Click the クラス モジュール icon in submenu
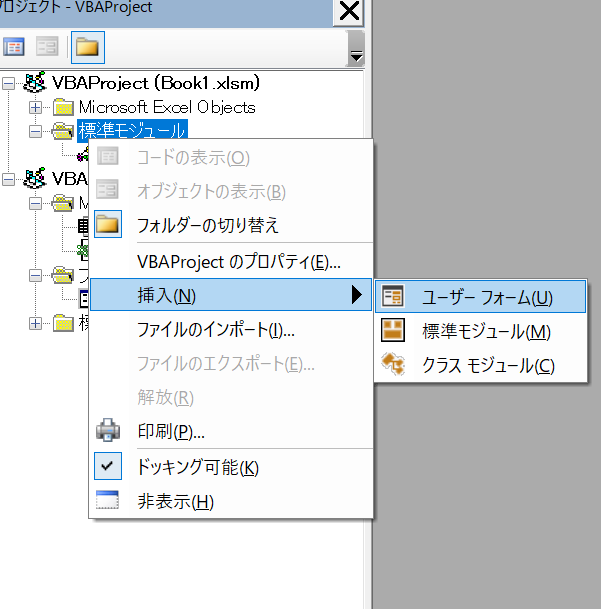 coord(393,365)
